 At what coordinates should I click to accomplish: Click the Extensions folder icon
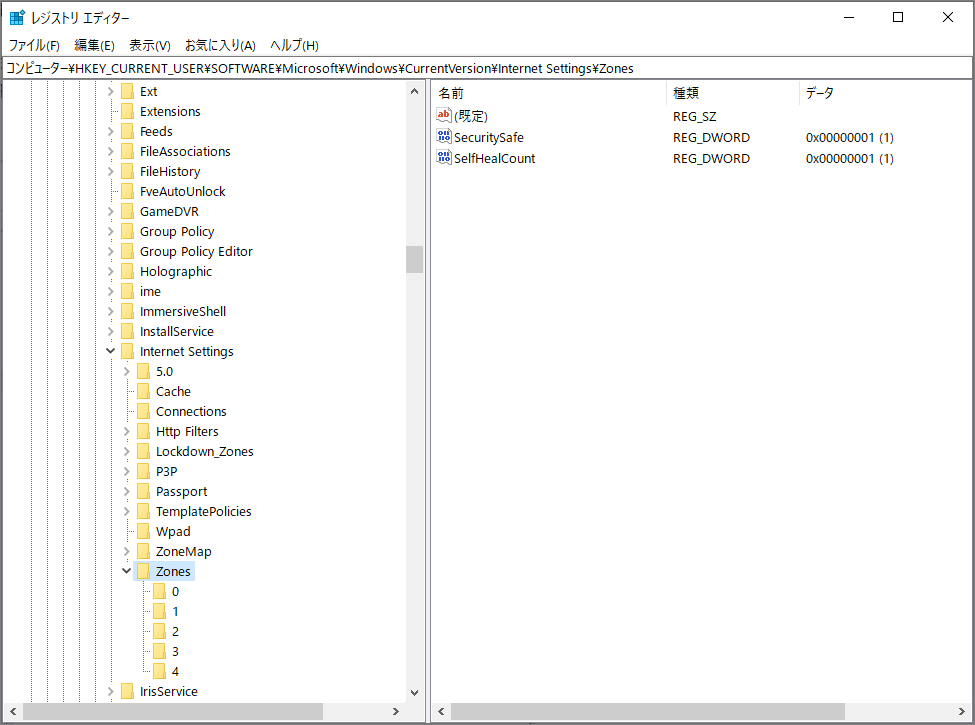[x=127, y=111]
